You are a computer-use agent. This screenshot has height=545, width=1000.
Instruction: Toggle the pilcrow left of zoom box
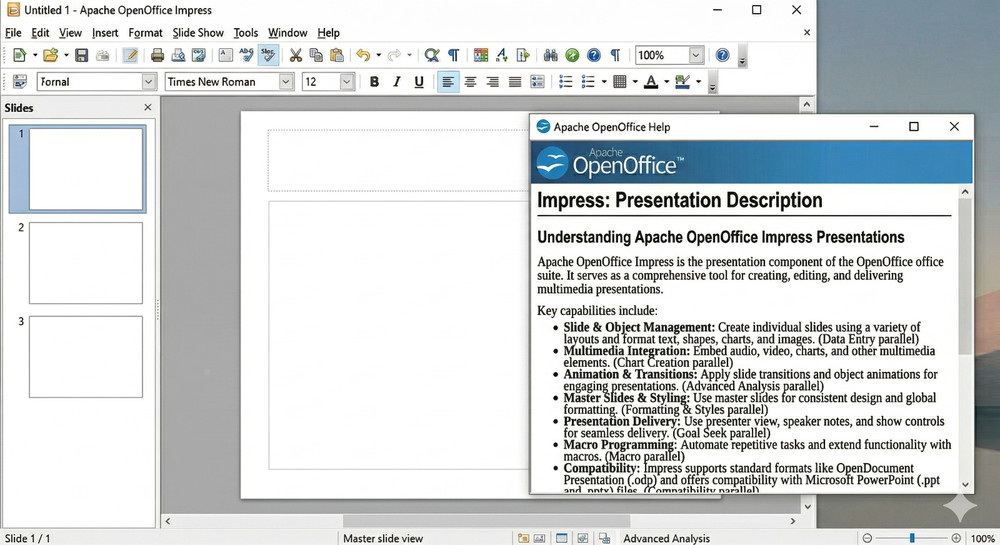(615, 55)
